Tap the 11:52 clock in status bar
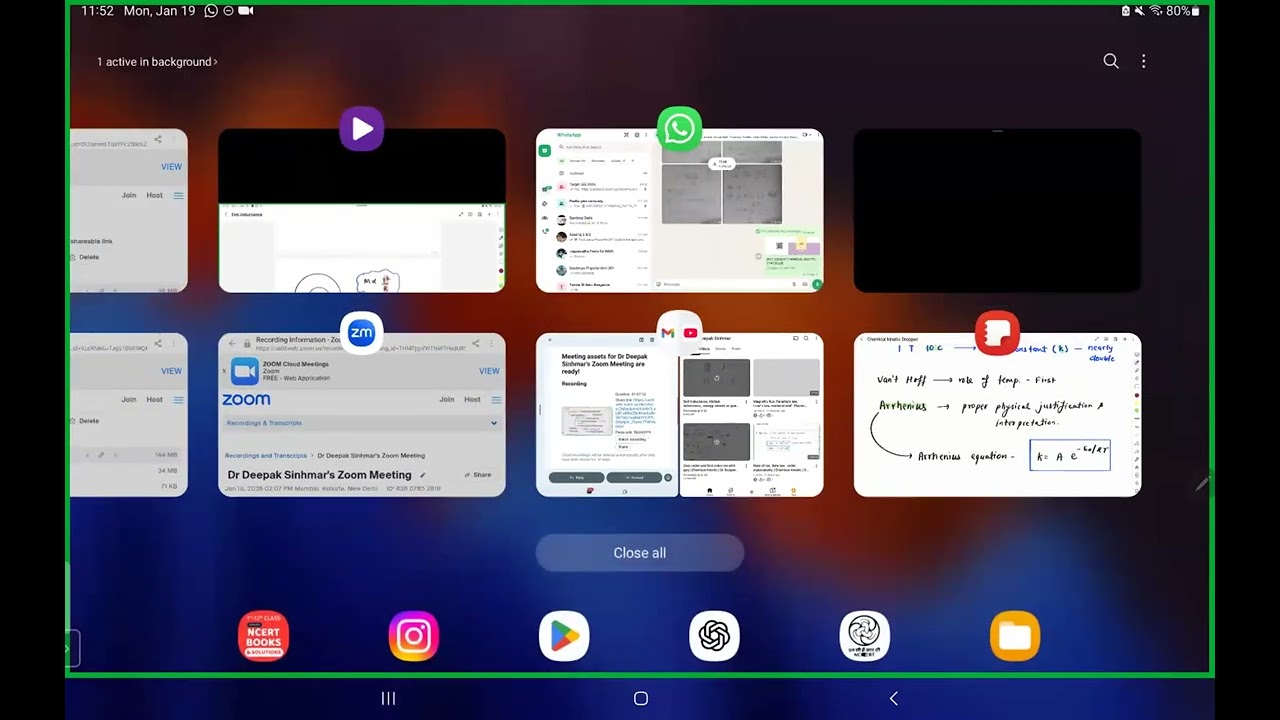The height and width of the screenshot is (720, 1280). pyautogui.click(x=97, y=11)
